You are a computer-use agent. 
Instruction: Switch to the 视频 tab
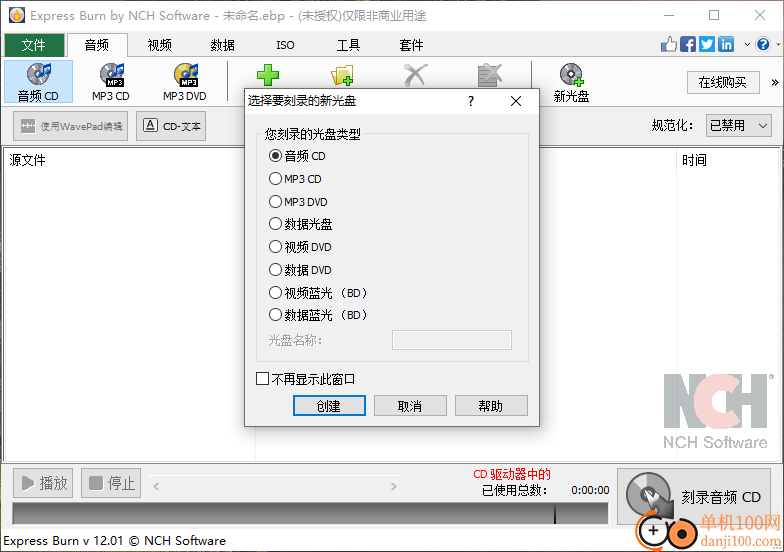point(160,45)
